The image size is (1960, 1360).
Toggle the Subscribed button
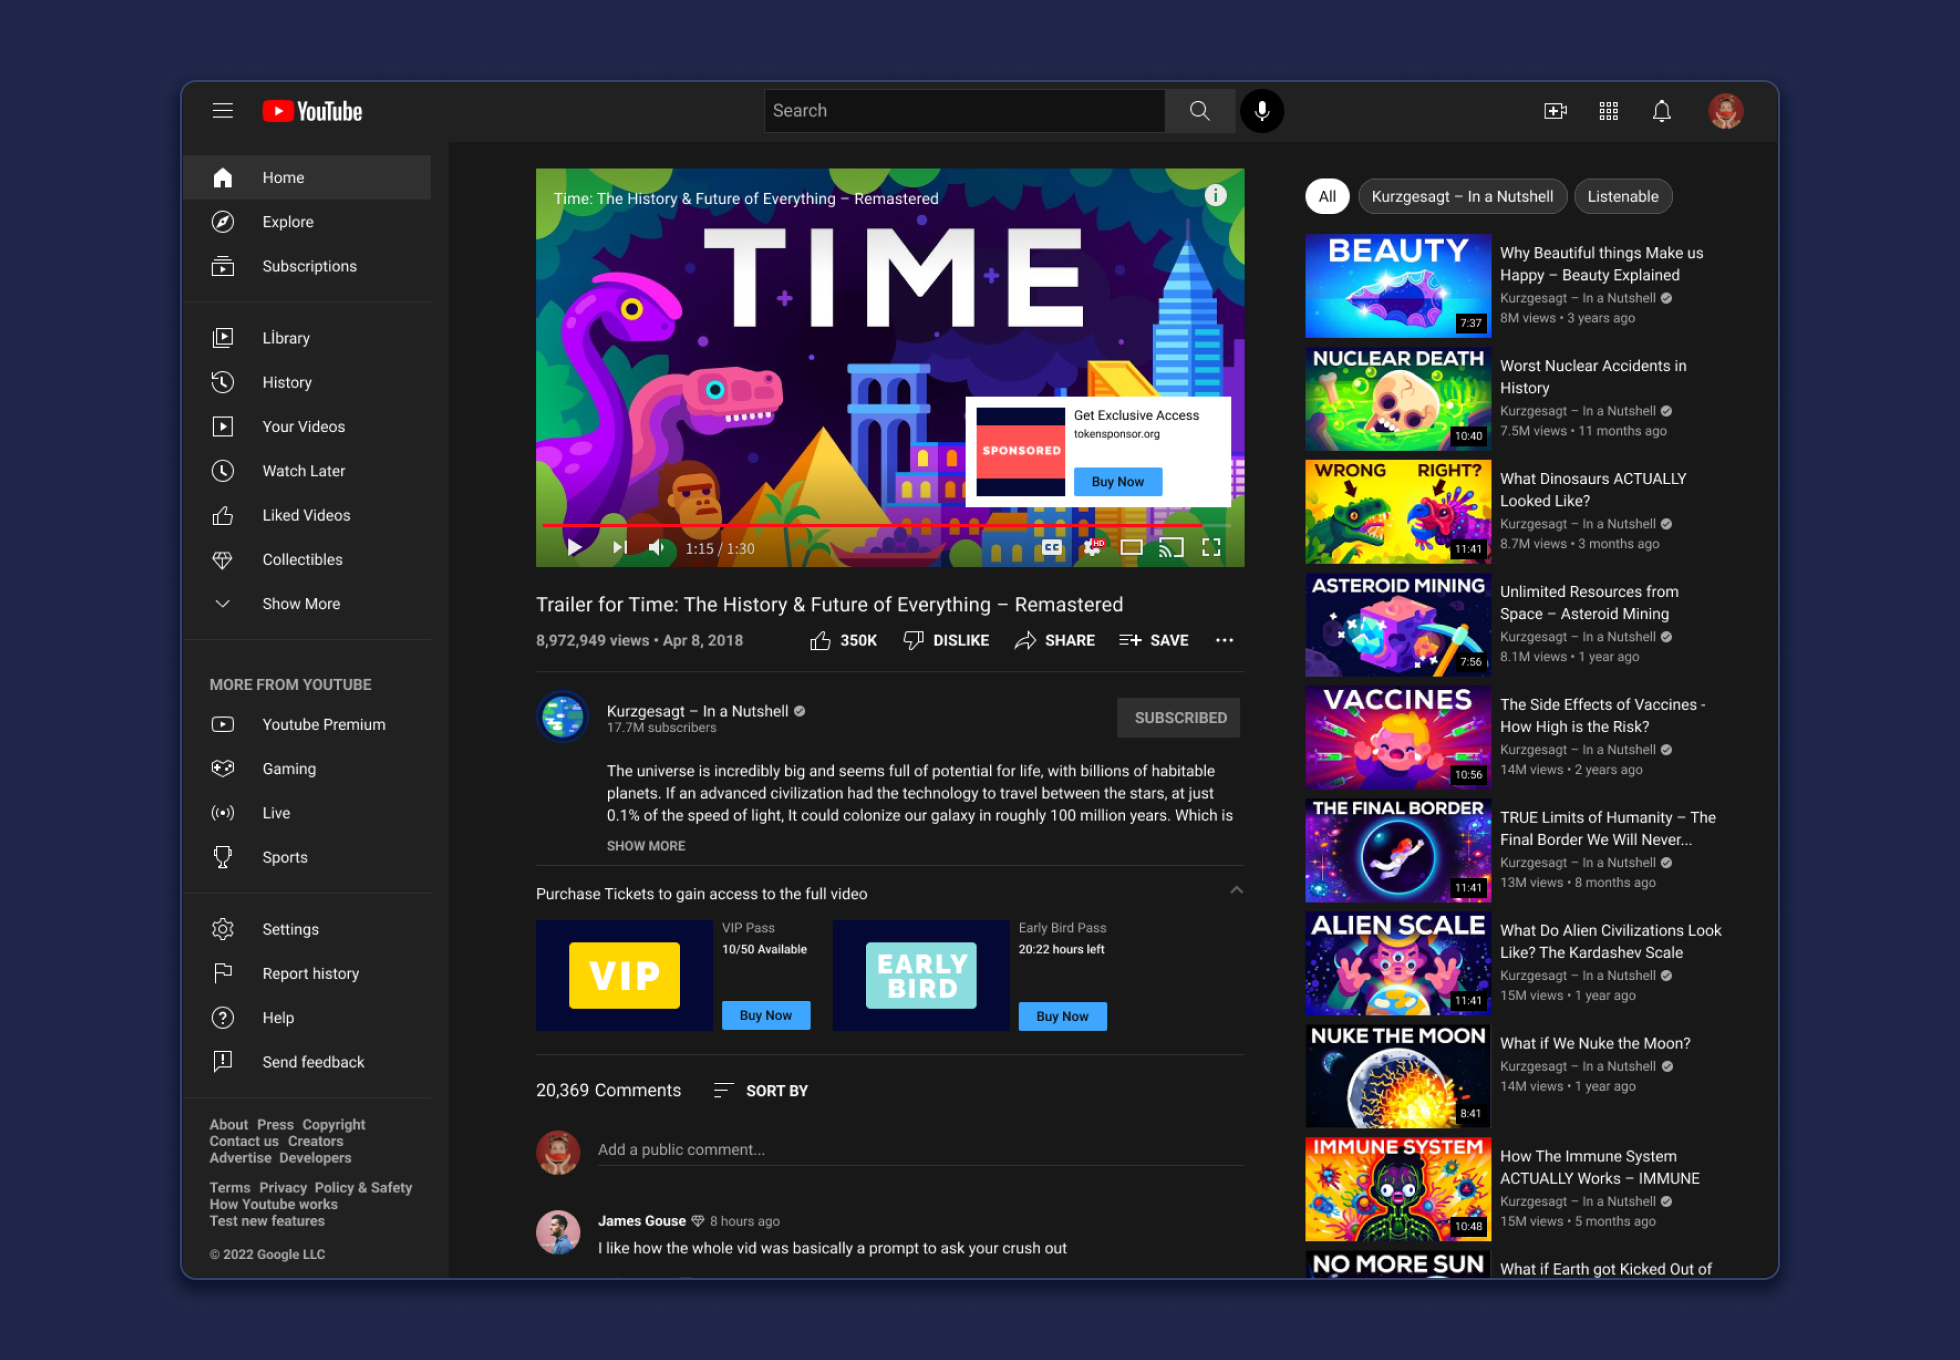point(1179,718)
